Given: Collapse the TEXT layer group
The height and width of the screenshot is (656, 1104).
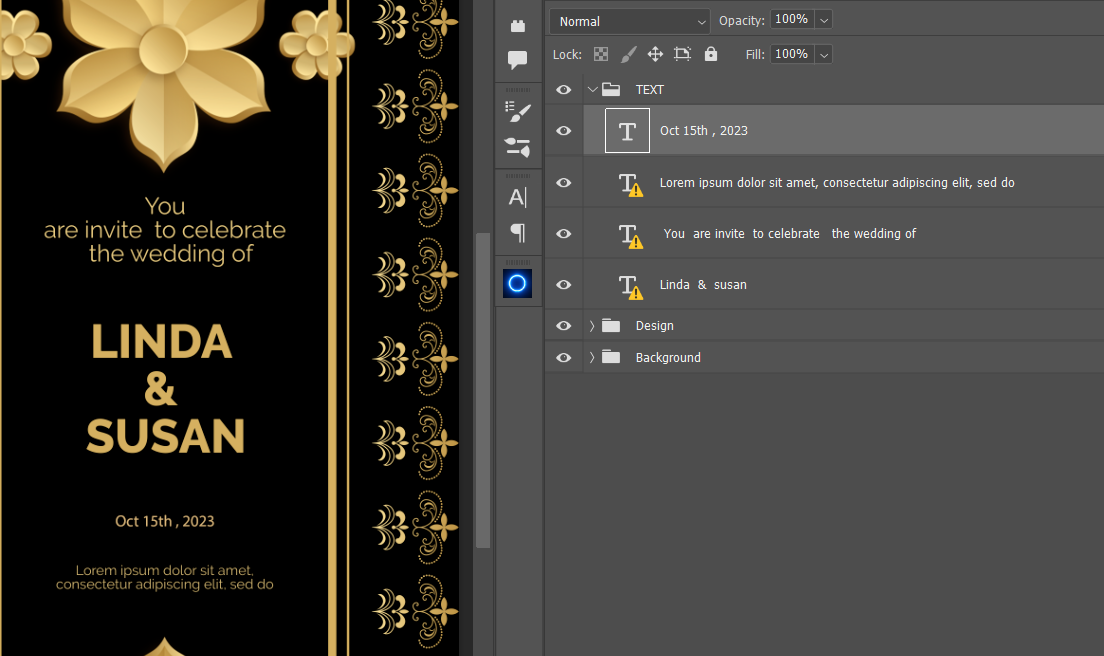Looking at the screenshot, I should point(592,90).
